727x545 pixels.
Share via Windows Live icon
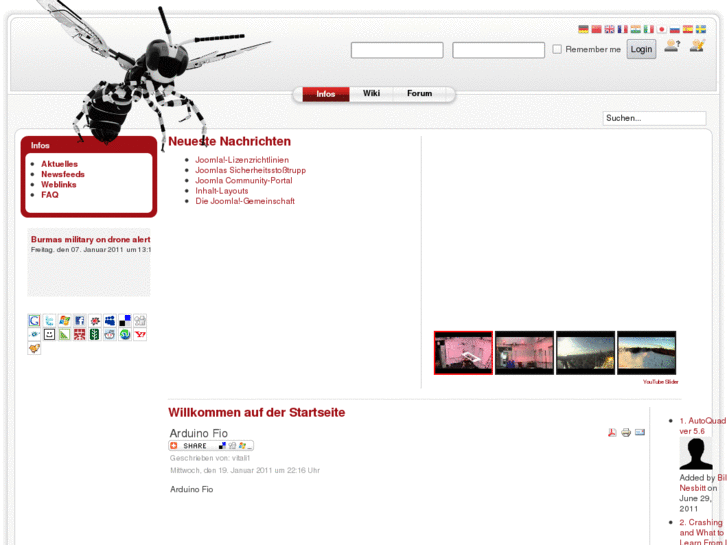point(64,321)
